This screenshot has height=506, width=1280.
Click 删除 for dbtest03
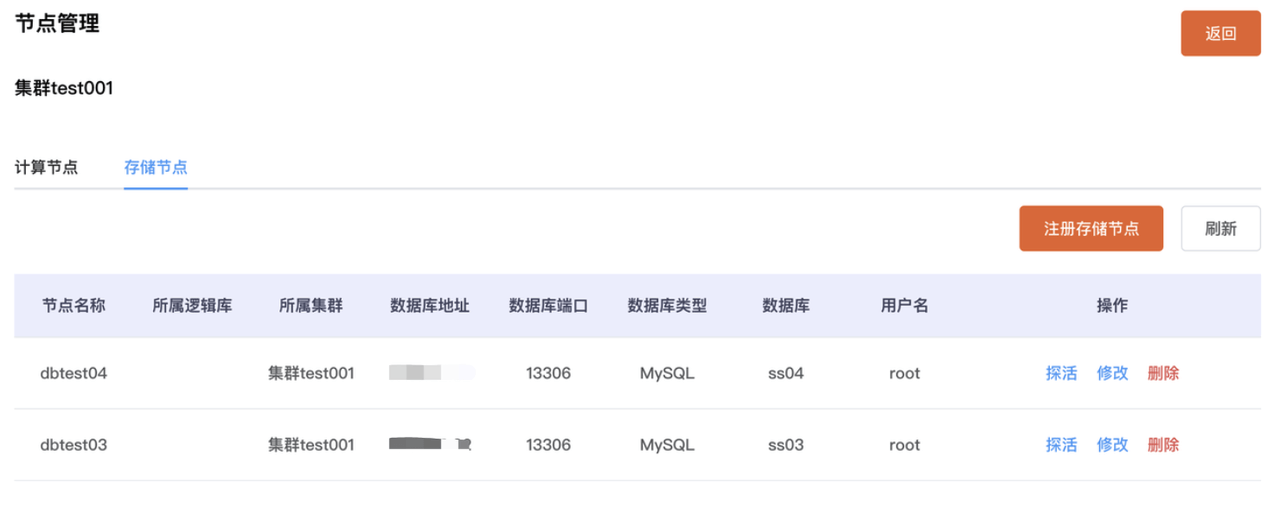[x=1163, y=445]
